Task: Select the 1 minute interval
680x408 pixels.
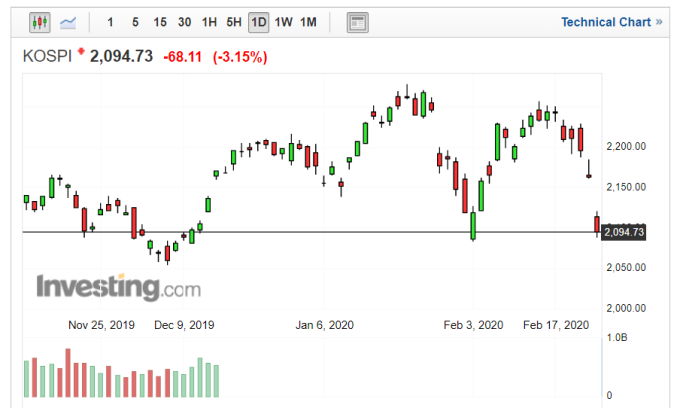Action: pos(110,22)
